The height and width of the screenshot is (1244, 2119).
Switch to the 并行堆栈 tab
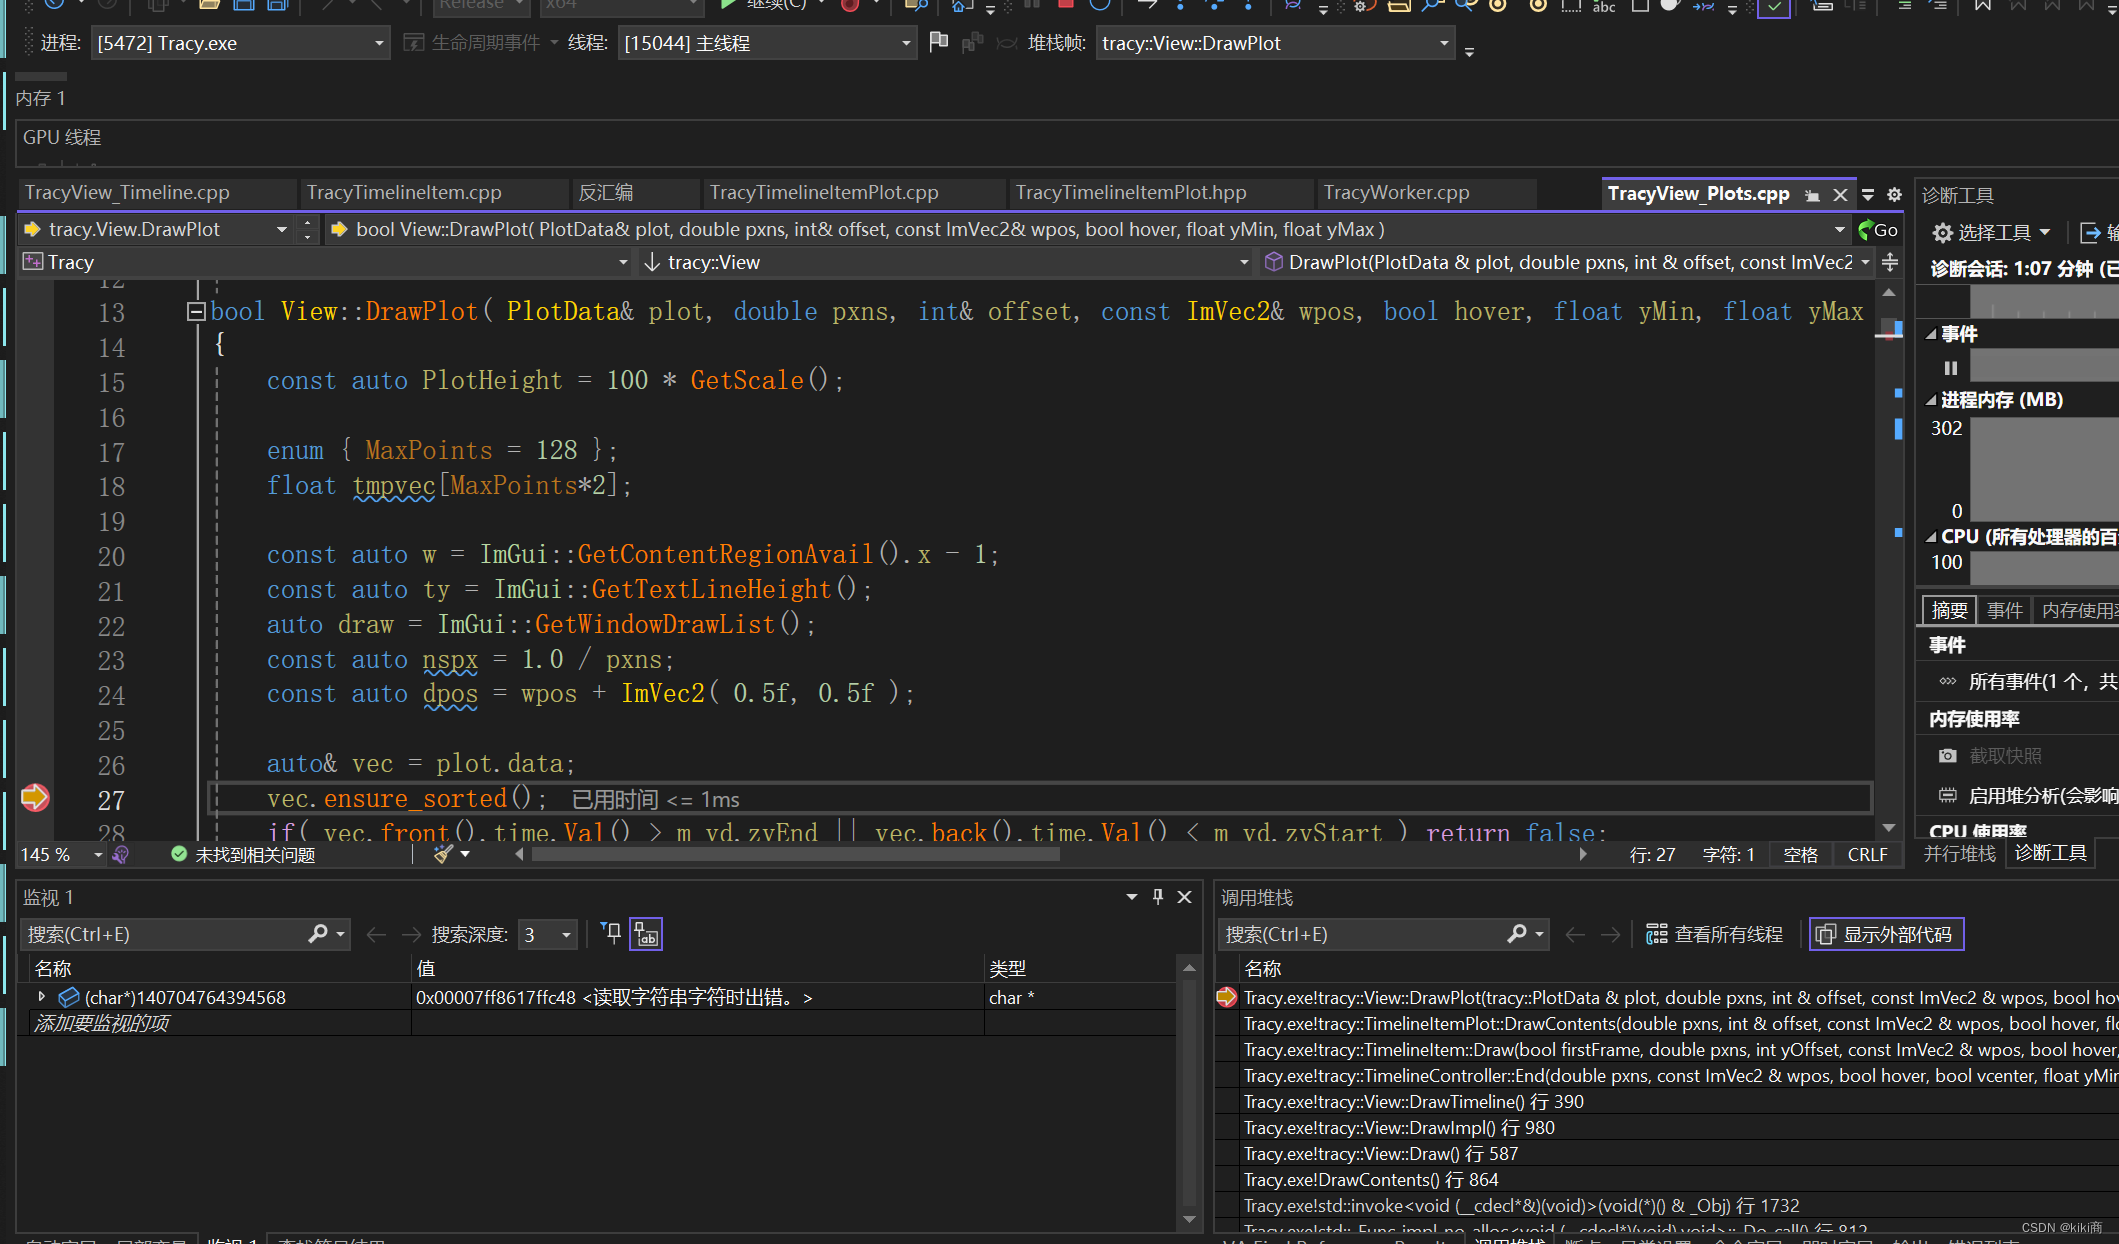click(x=1959, y=853)
